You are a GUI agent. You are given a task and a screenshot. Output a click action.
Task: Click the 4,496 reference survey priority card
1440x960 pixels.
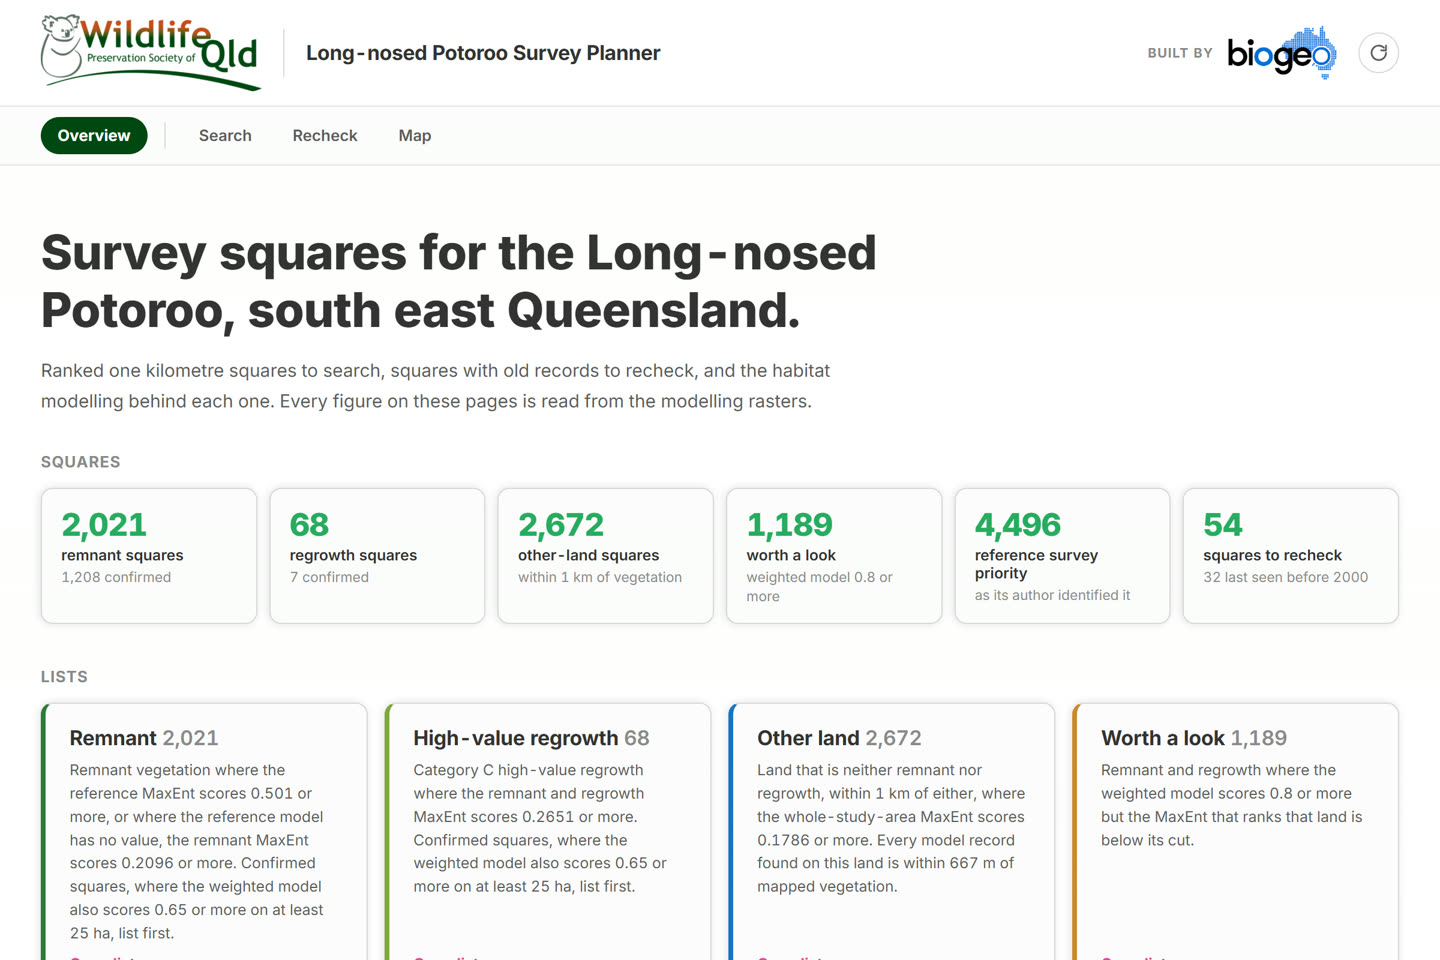coord(1062,556)
